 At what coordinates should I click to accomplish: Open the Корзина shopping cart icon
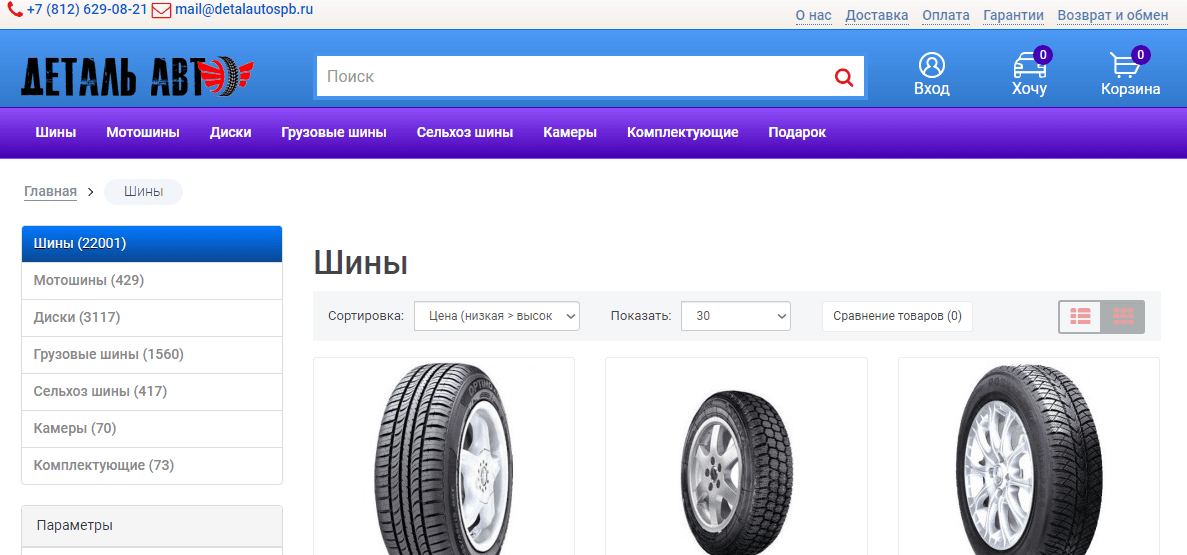[x=1127, y=66]
